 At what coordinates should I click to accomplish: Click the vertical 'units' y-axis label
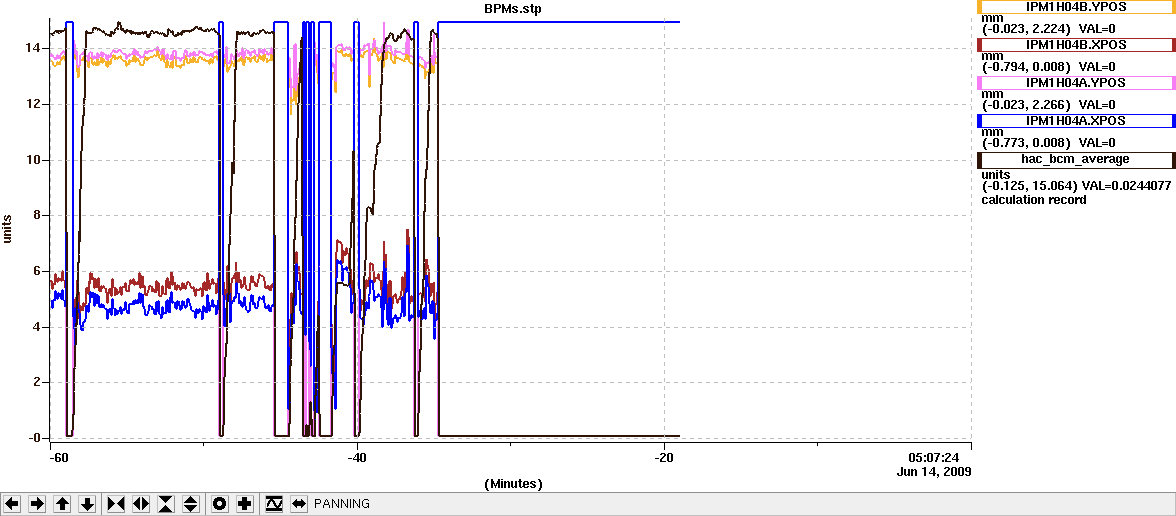8,228
